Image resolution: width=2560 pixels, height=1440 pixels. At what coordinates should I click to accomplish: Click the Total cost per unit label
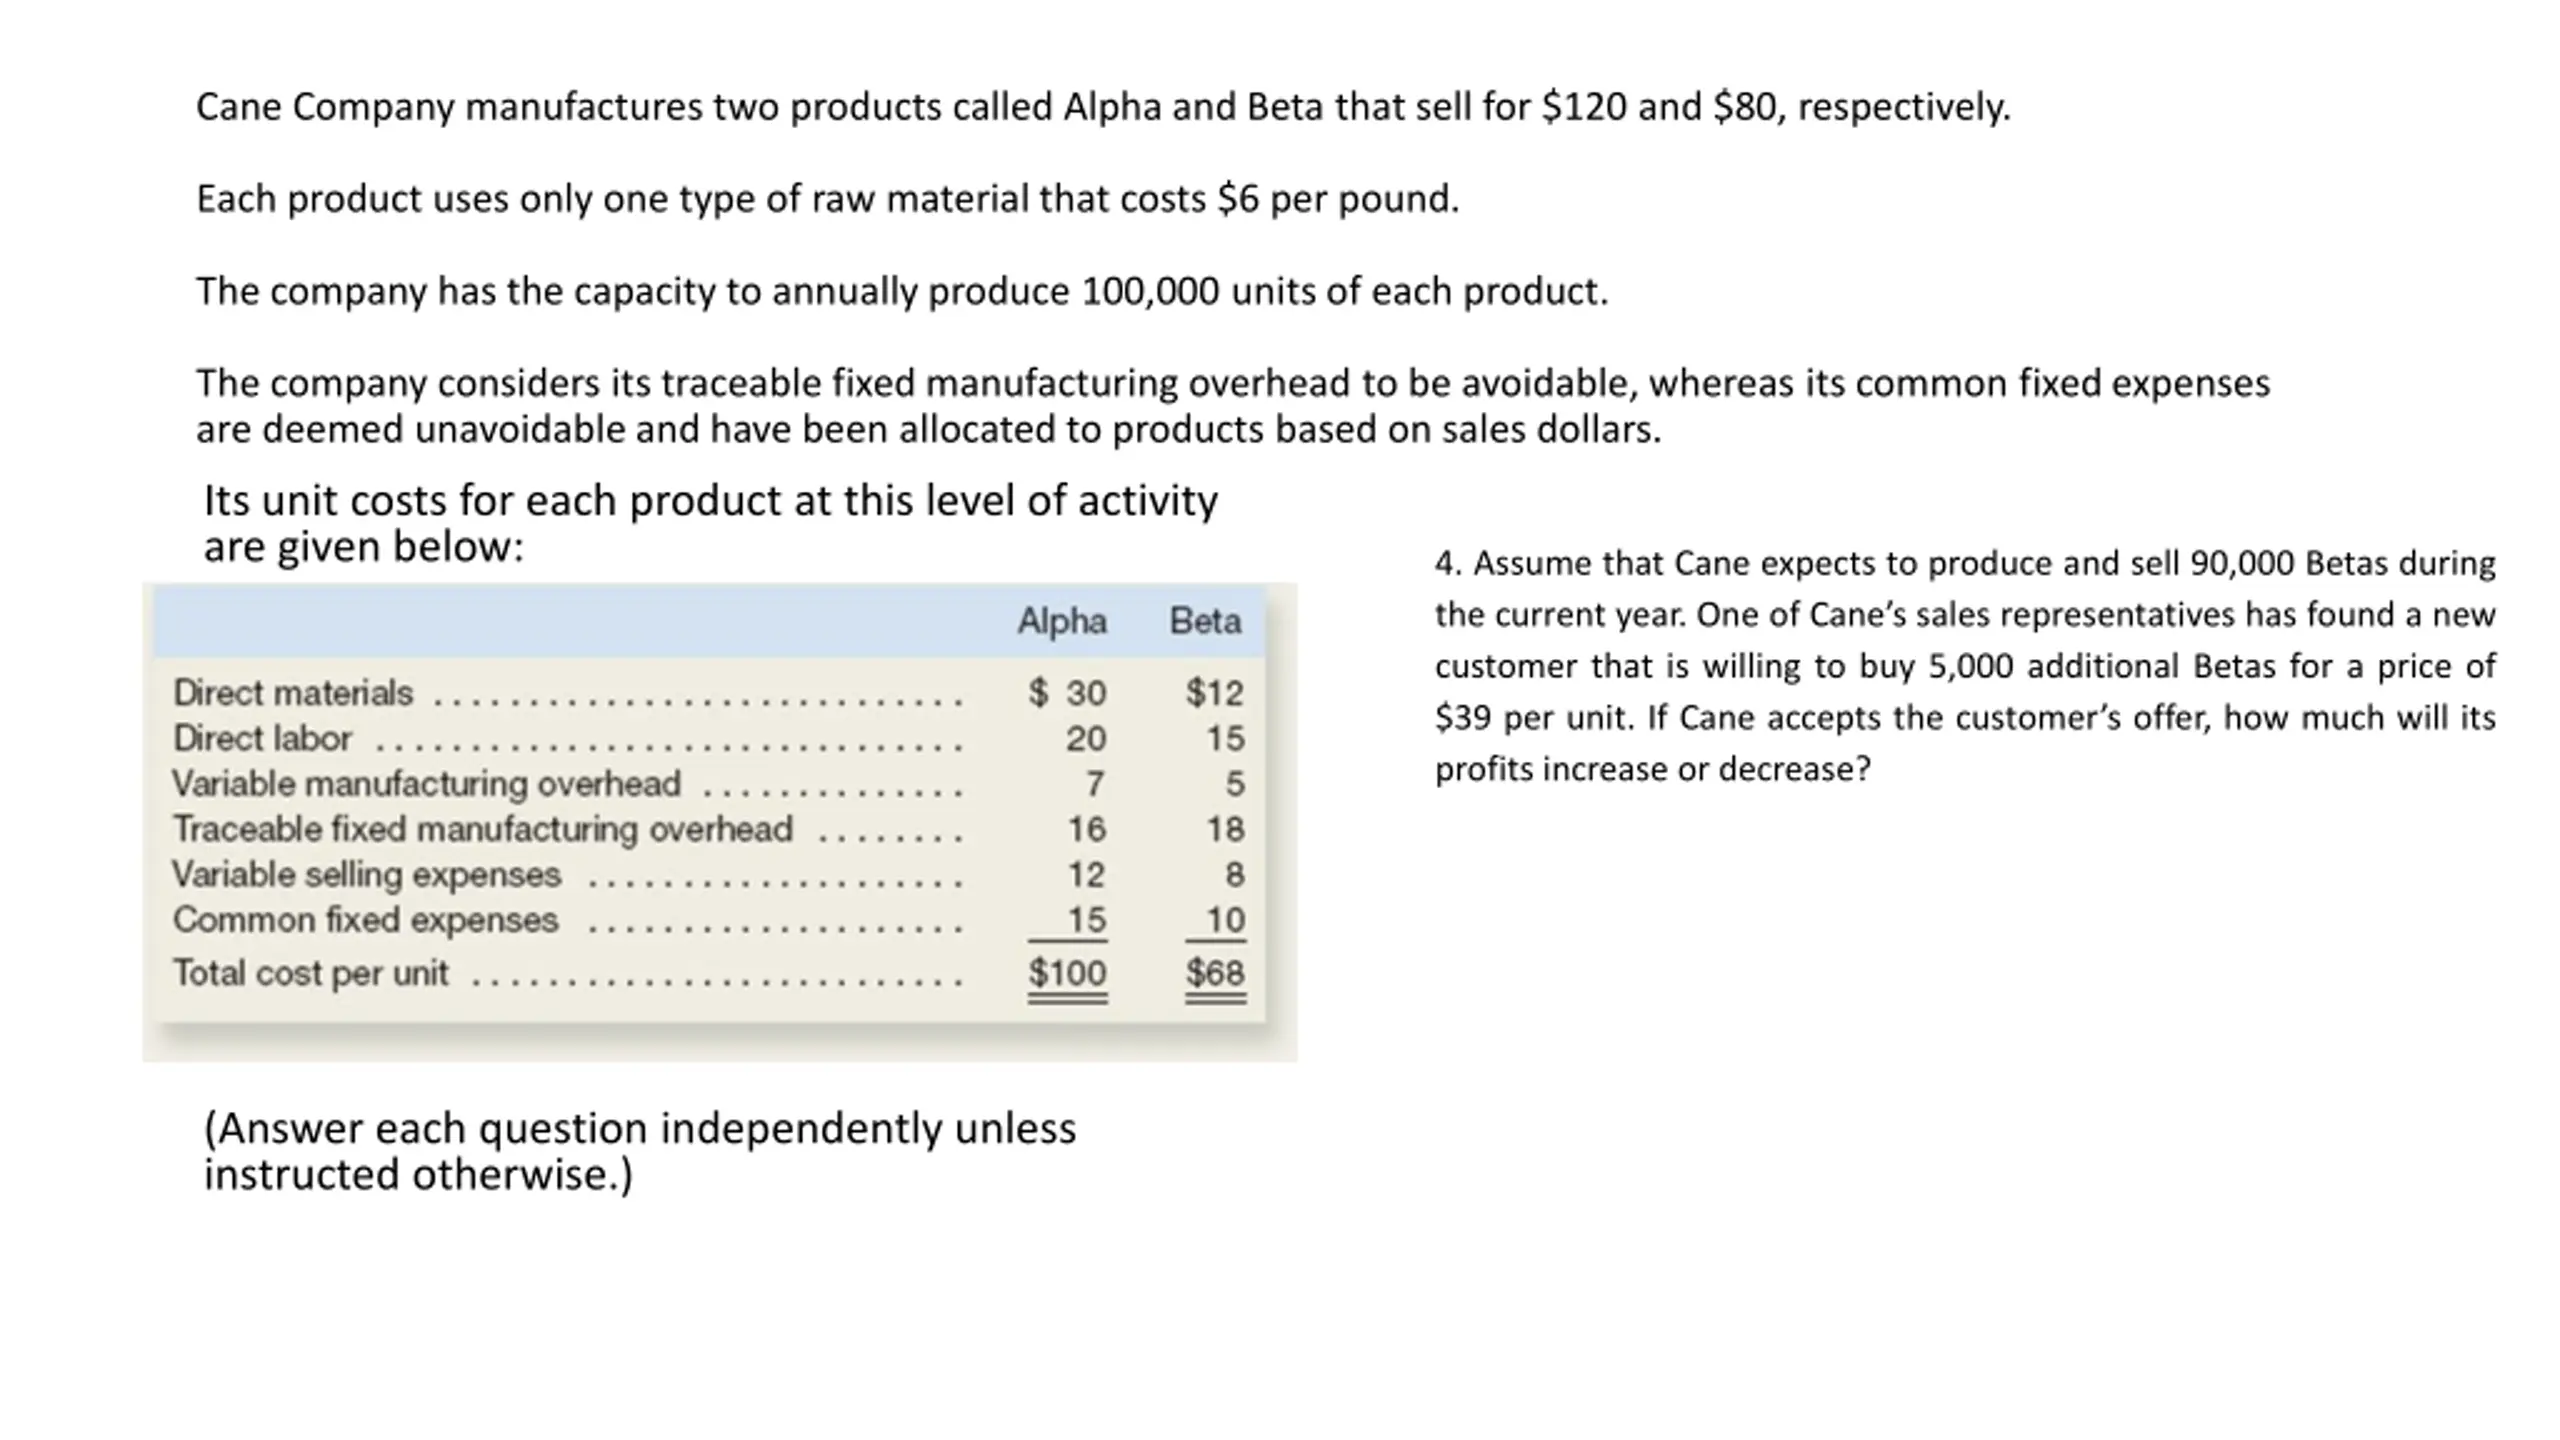tap(311, 972)
